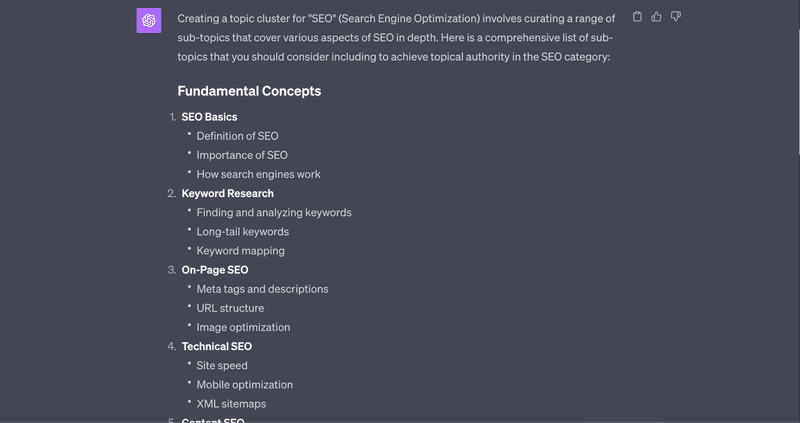Screen dimensions: 800x423
Task: Click the Long-tail keywords bullet
Action: pos(243,232)
